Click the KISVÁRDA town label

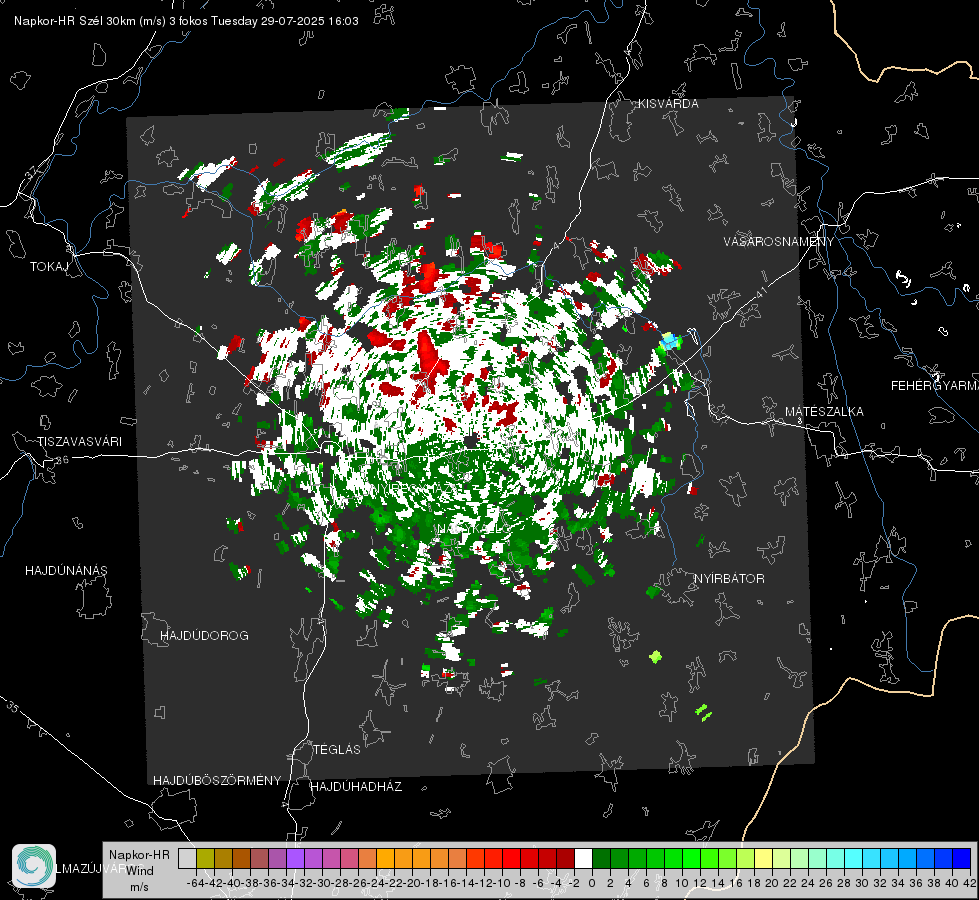[668, 104]
